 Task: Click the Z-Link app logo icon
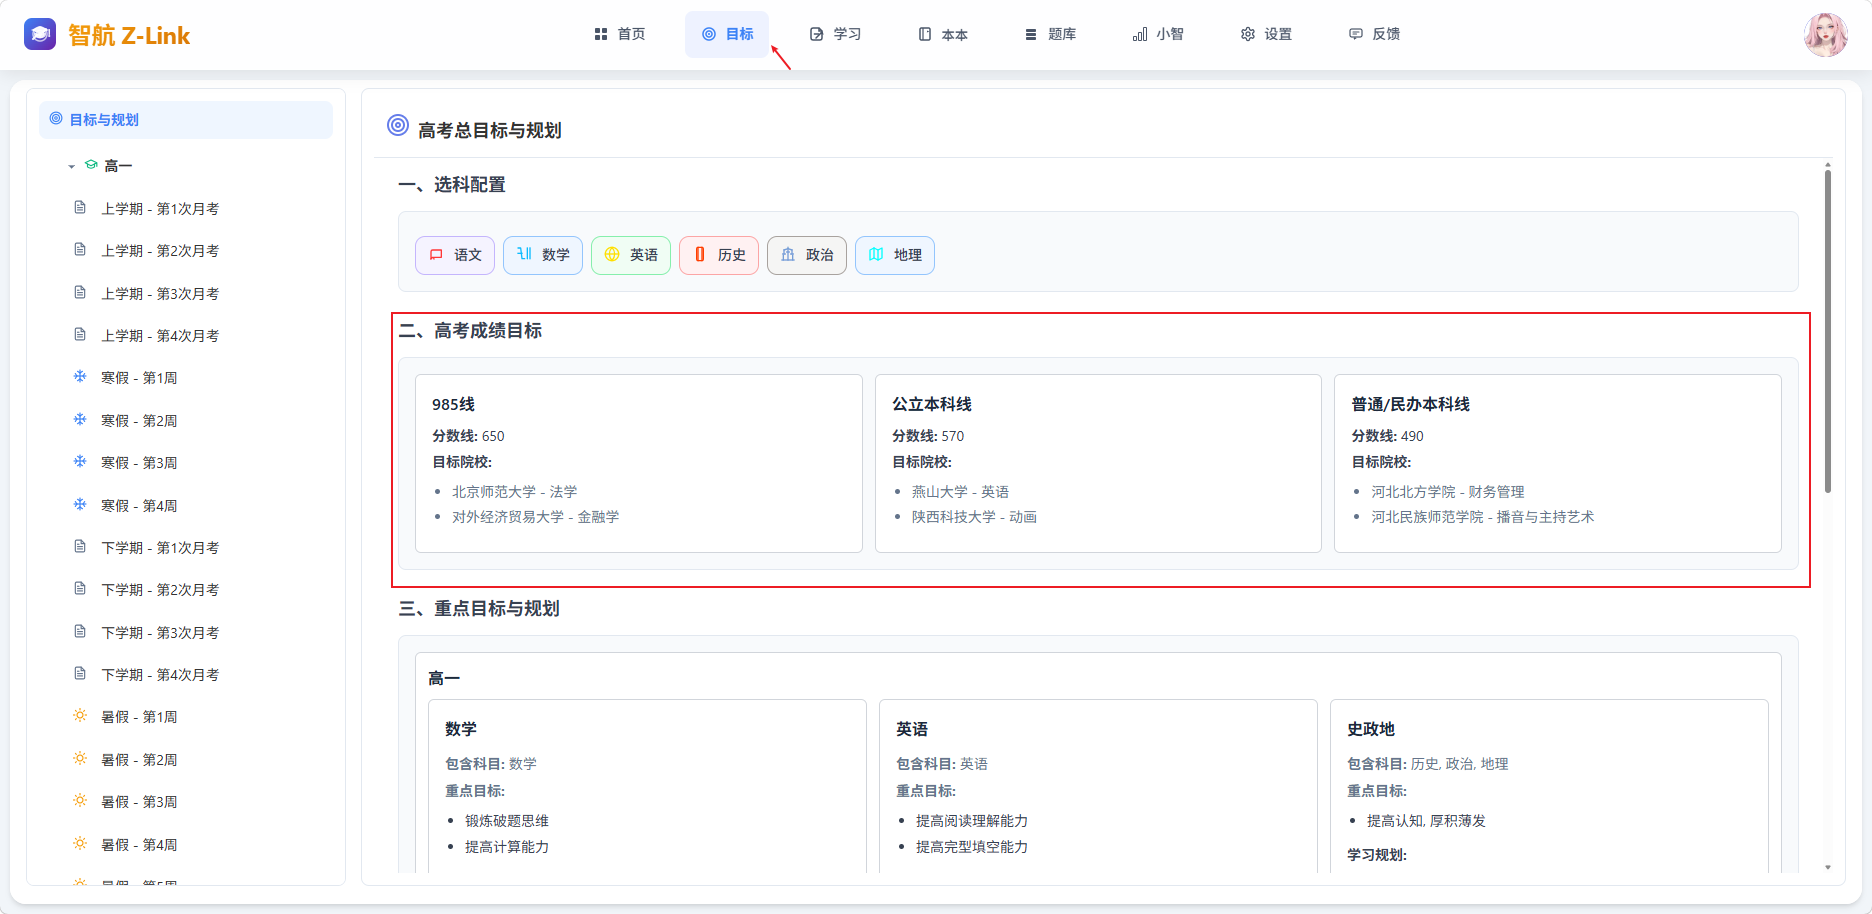coord(40,34)
